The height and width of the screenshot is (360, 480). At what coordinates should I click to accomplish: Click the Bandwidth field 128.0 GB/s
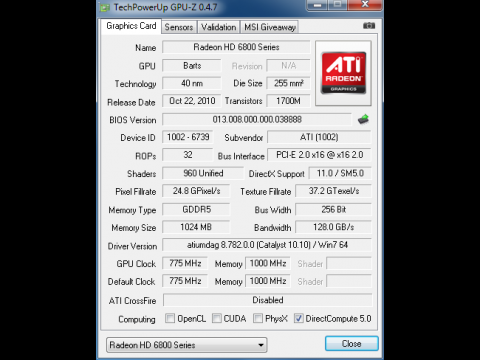[333, 227]
